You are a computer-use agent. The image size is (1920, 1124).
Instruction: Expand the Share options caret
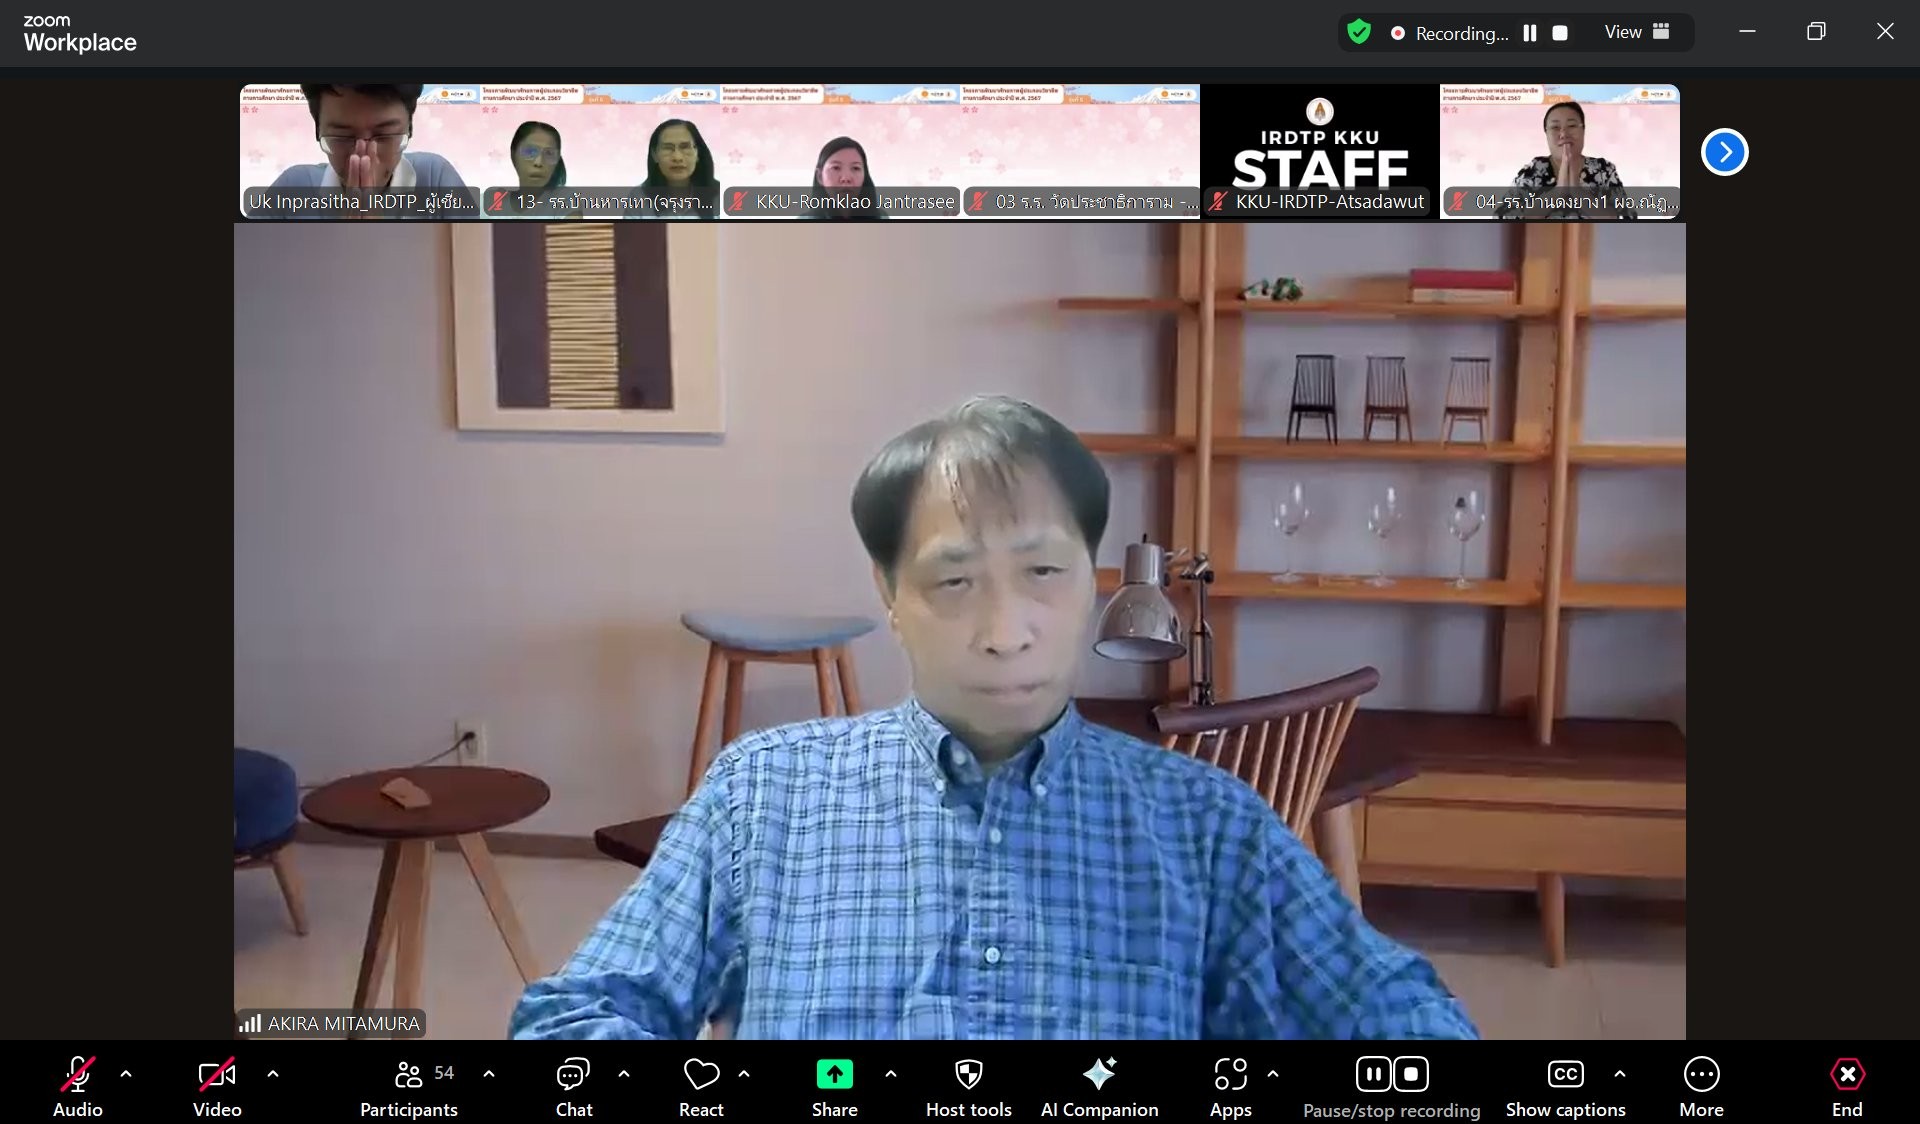pos(891,1074)
